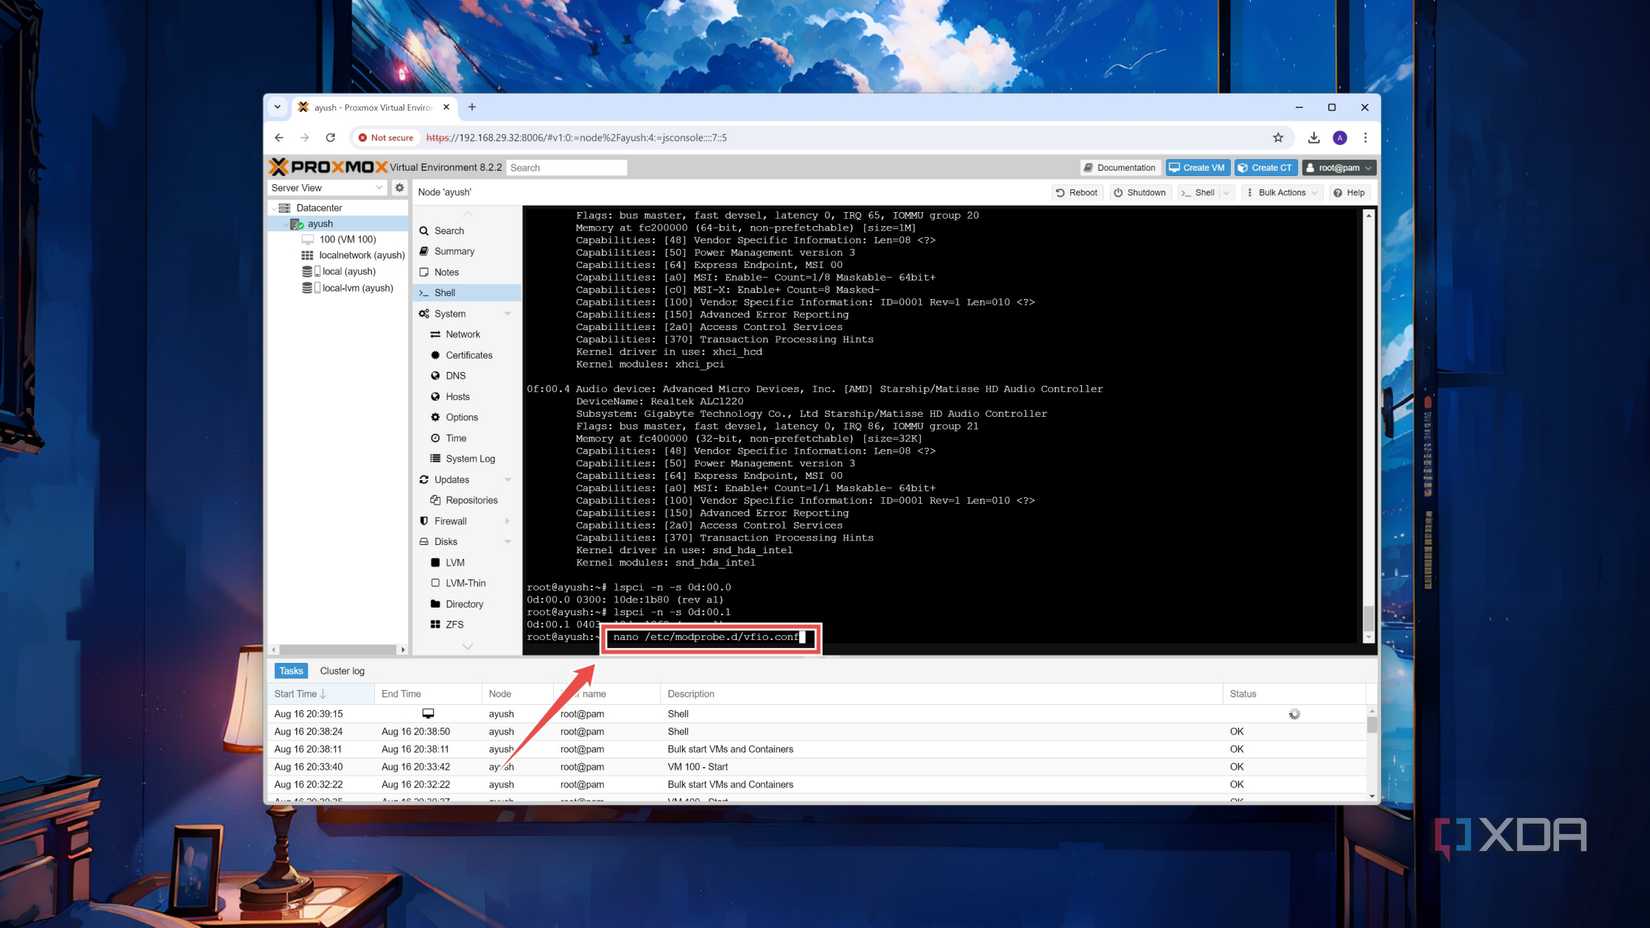Open the Bulk Actions menu
The width and height of the screenshot is (1650, 928).
click(1280, 192)
